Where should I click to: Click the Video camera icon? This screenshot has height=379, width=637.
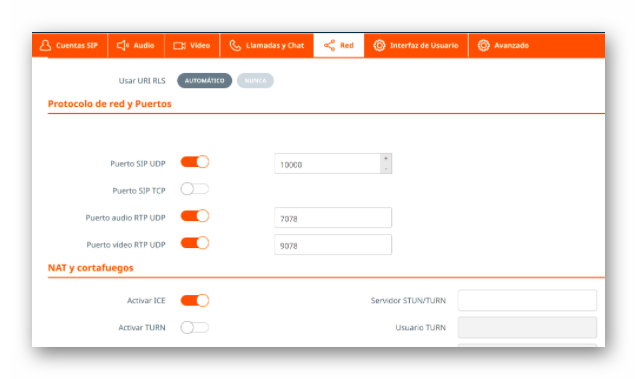pos(179,45)
